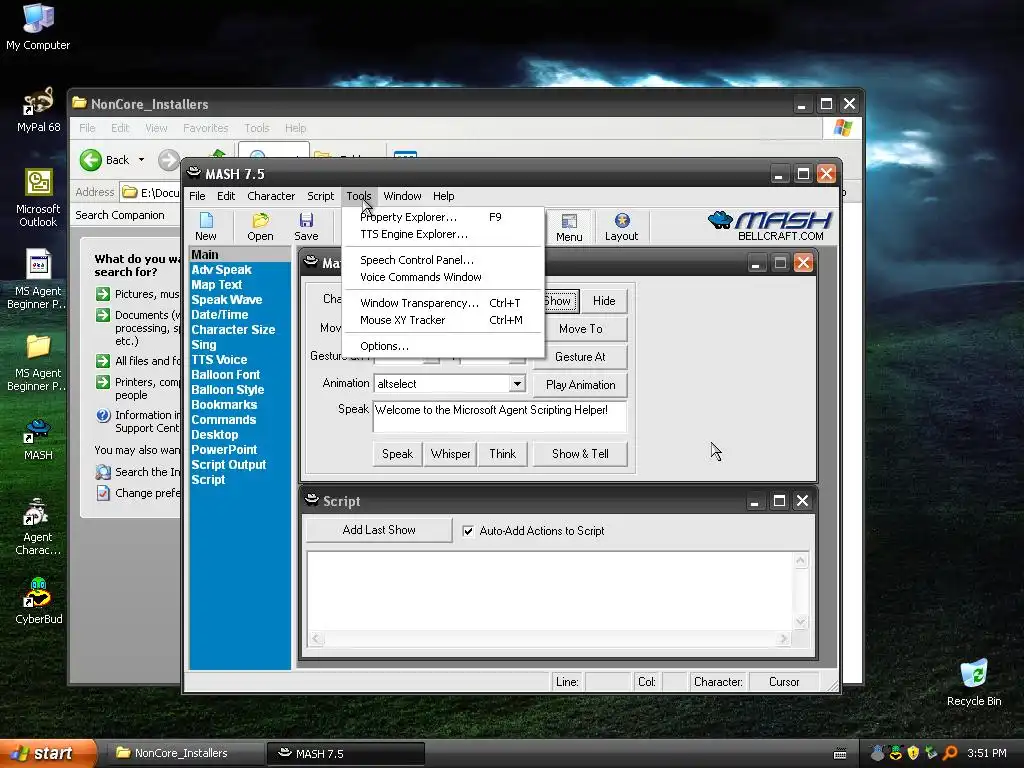Screen dimensions: 1024x768
Task: Click the Gesture At button
Action: [x=580, y=357]
